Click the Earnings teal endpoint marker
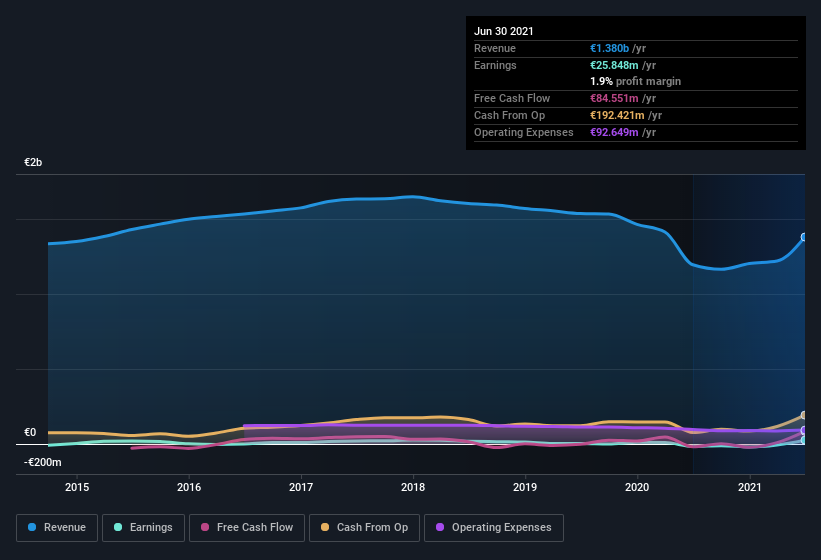Screen dimensions: 821x560 coord(804,440)
